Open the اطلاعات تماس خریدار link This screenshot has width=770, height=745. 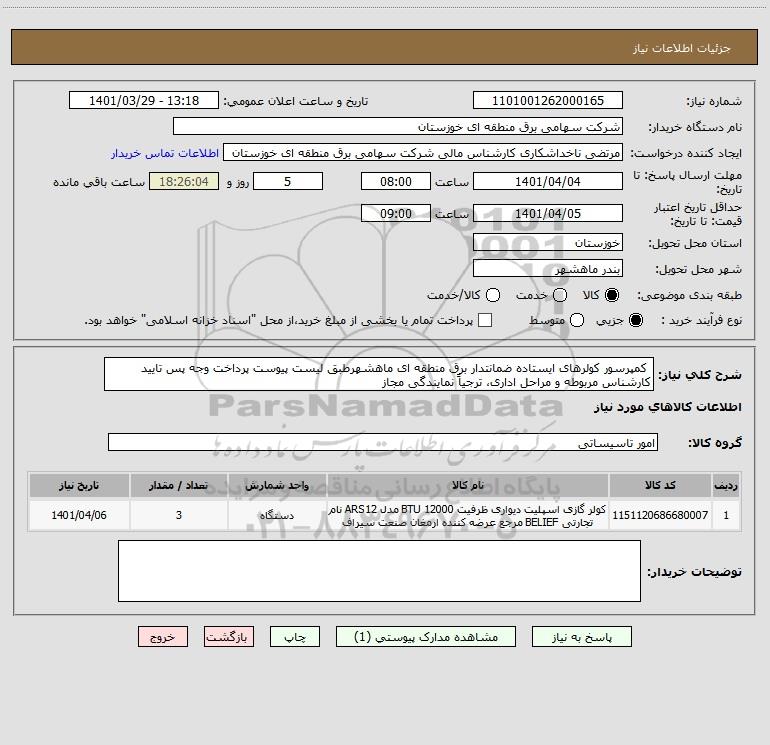(165, 153)
